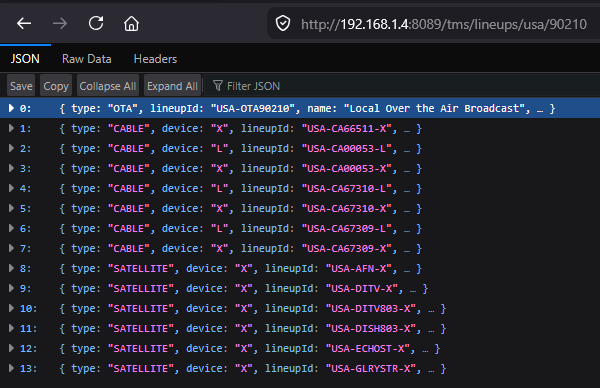Expand row 10 USA-DITV803-X entry
The image size is (600, 388).
click(11, 308)
